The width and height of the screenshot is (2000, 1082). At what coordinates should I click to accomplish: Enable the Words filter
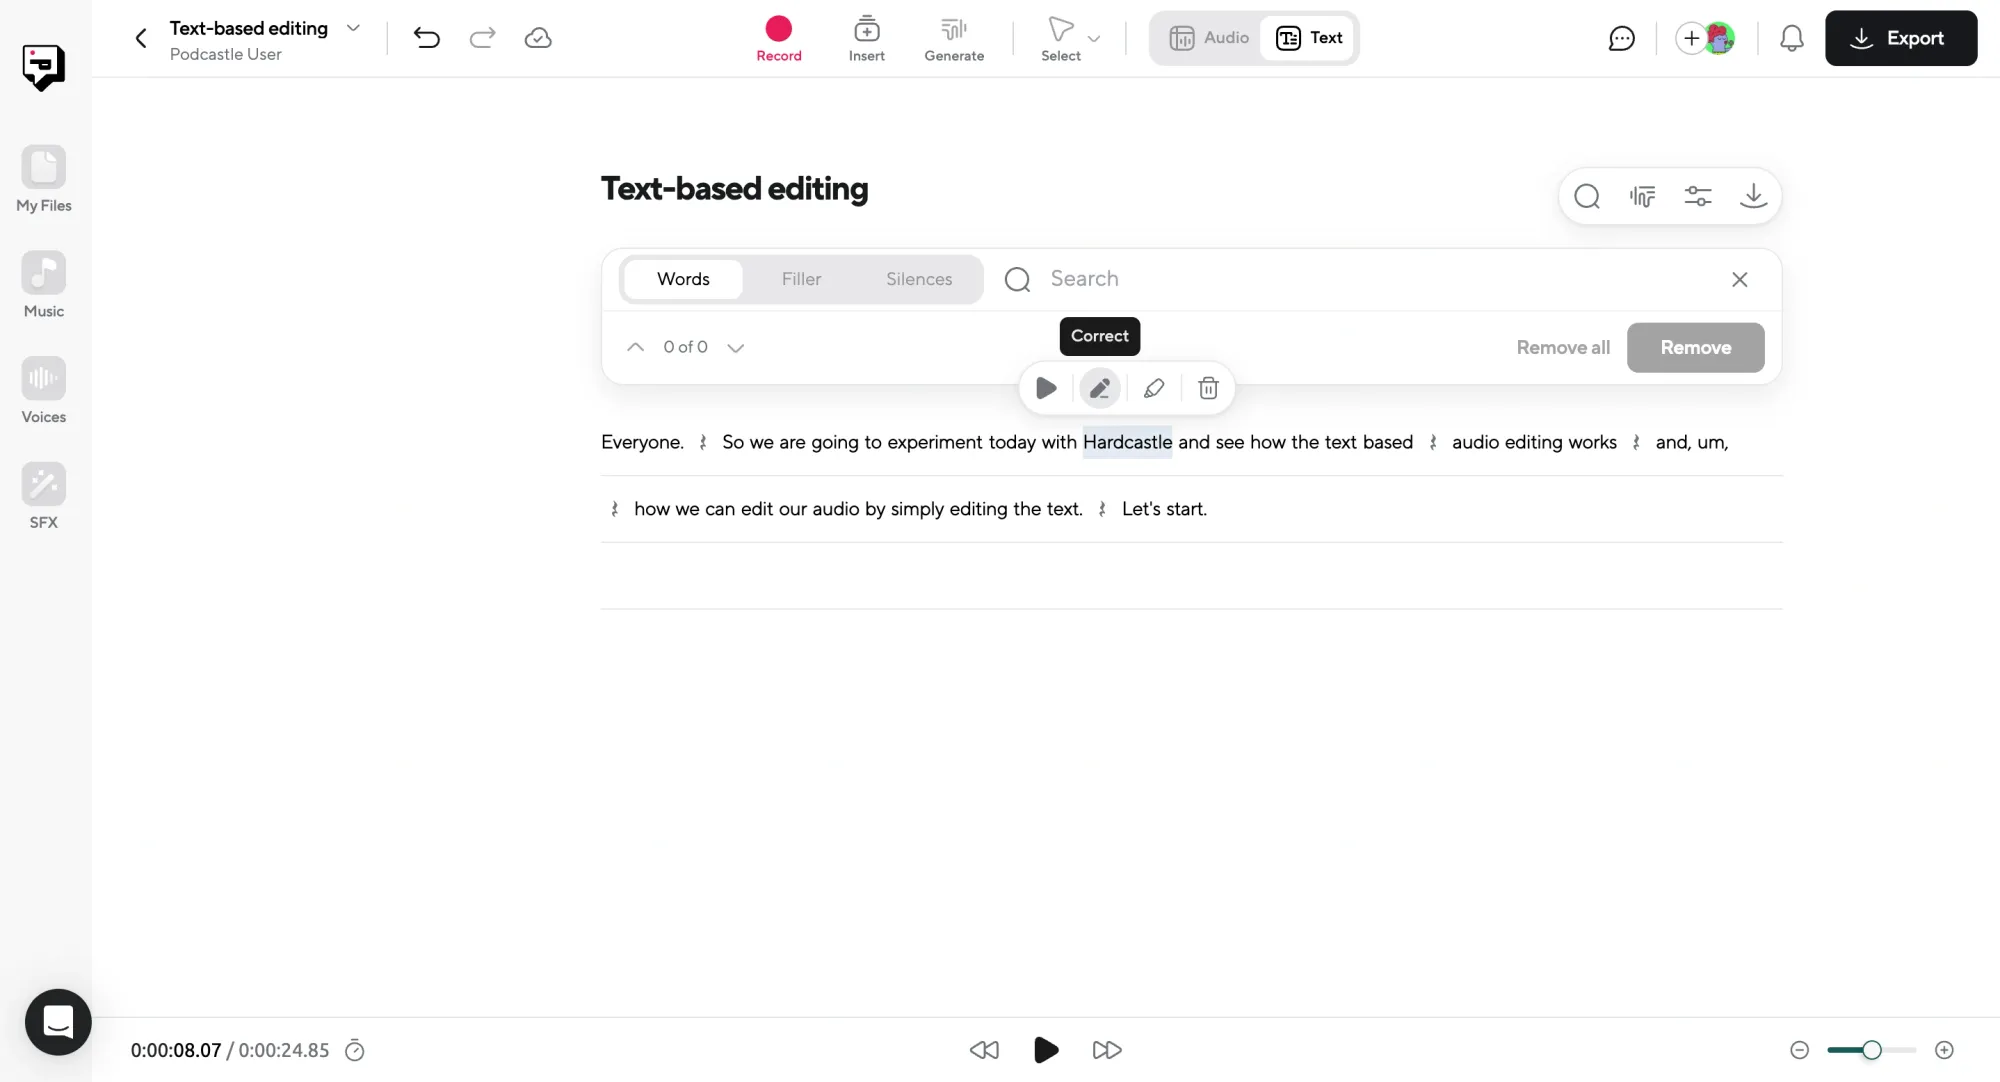coord(683,279)
